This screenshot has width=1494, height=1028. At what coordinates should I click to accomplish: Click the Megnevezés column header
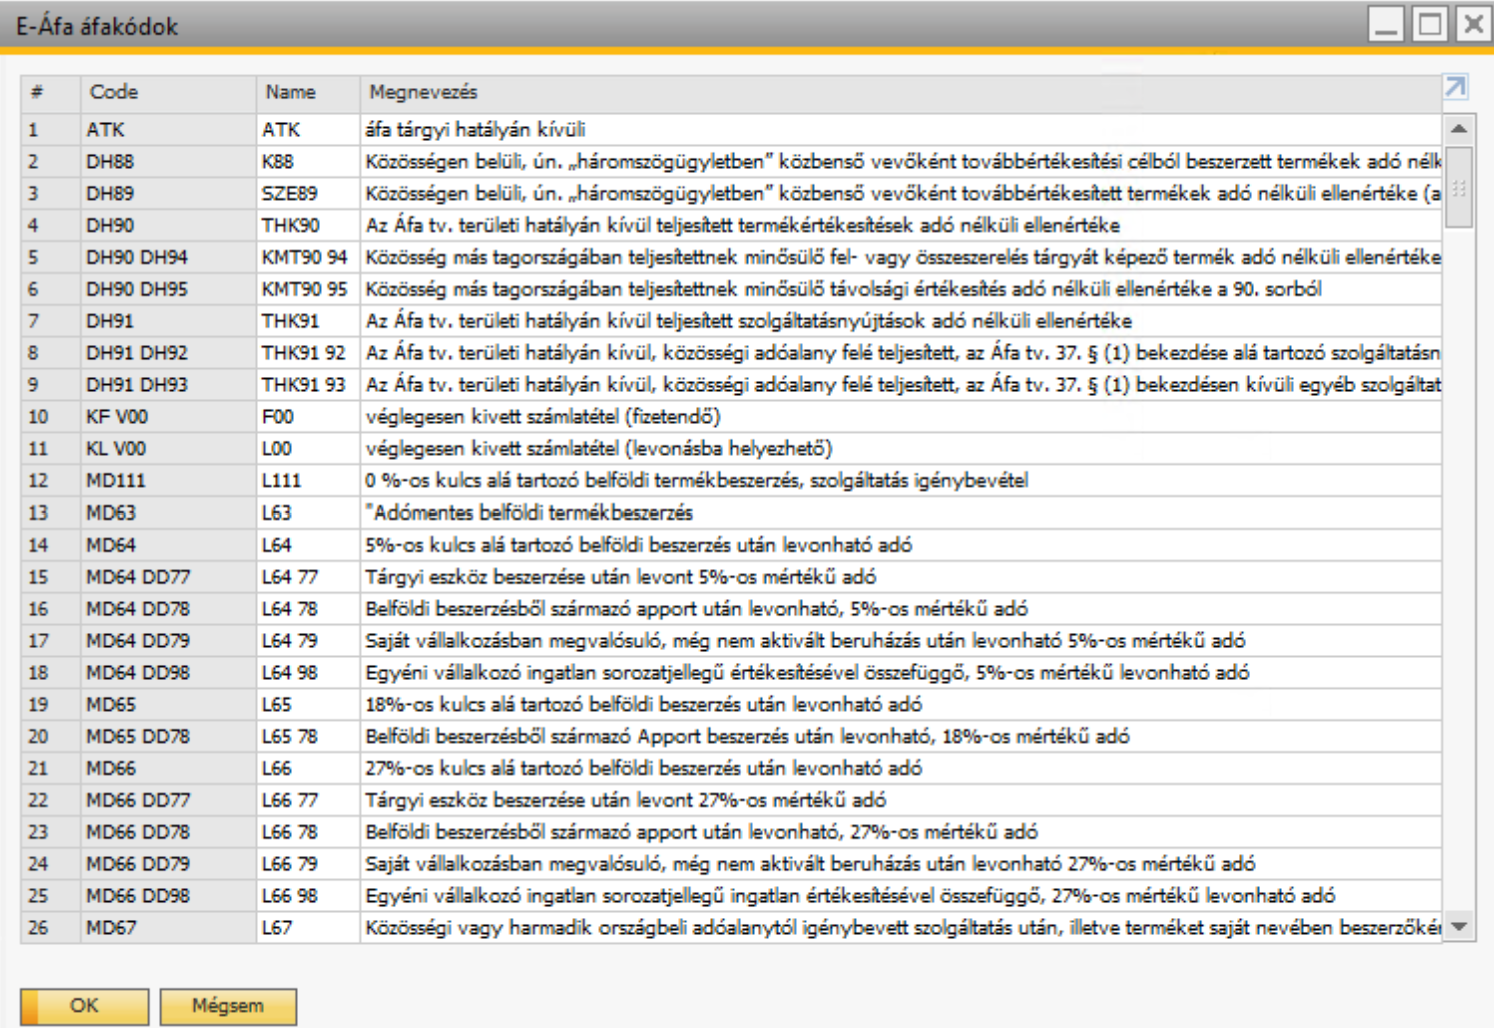[900, 92]
